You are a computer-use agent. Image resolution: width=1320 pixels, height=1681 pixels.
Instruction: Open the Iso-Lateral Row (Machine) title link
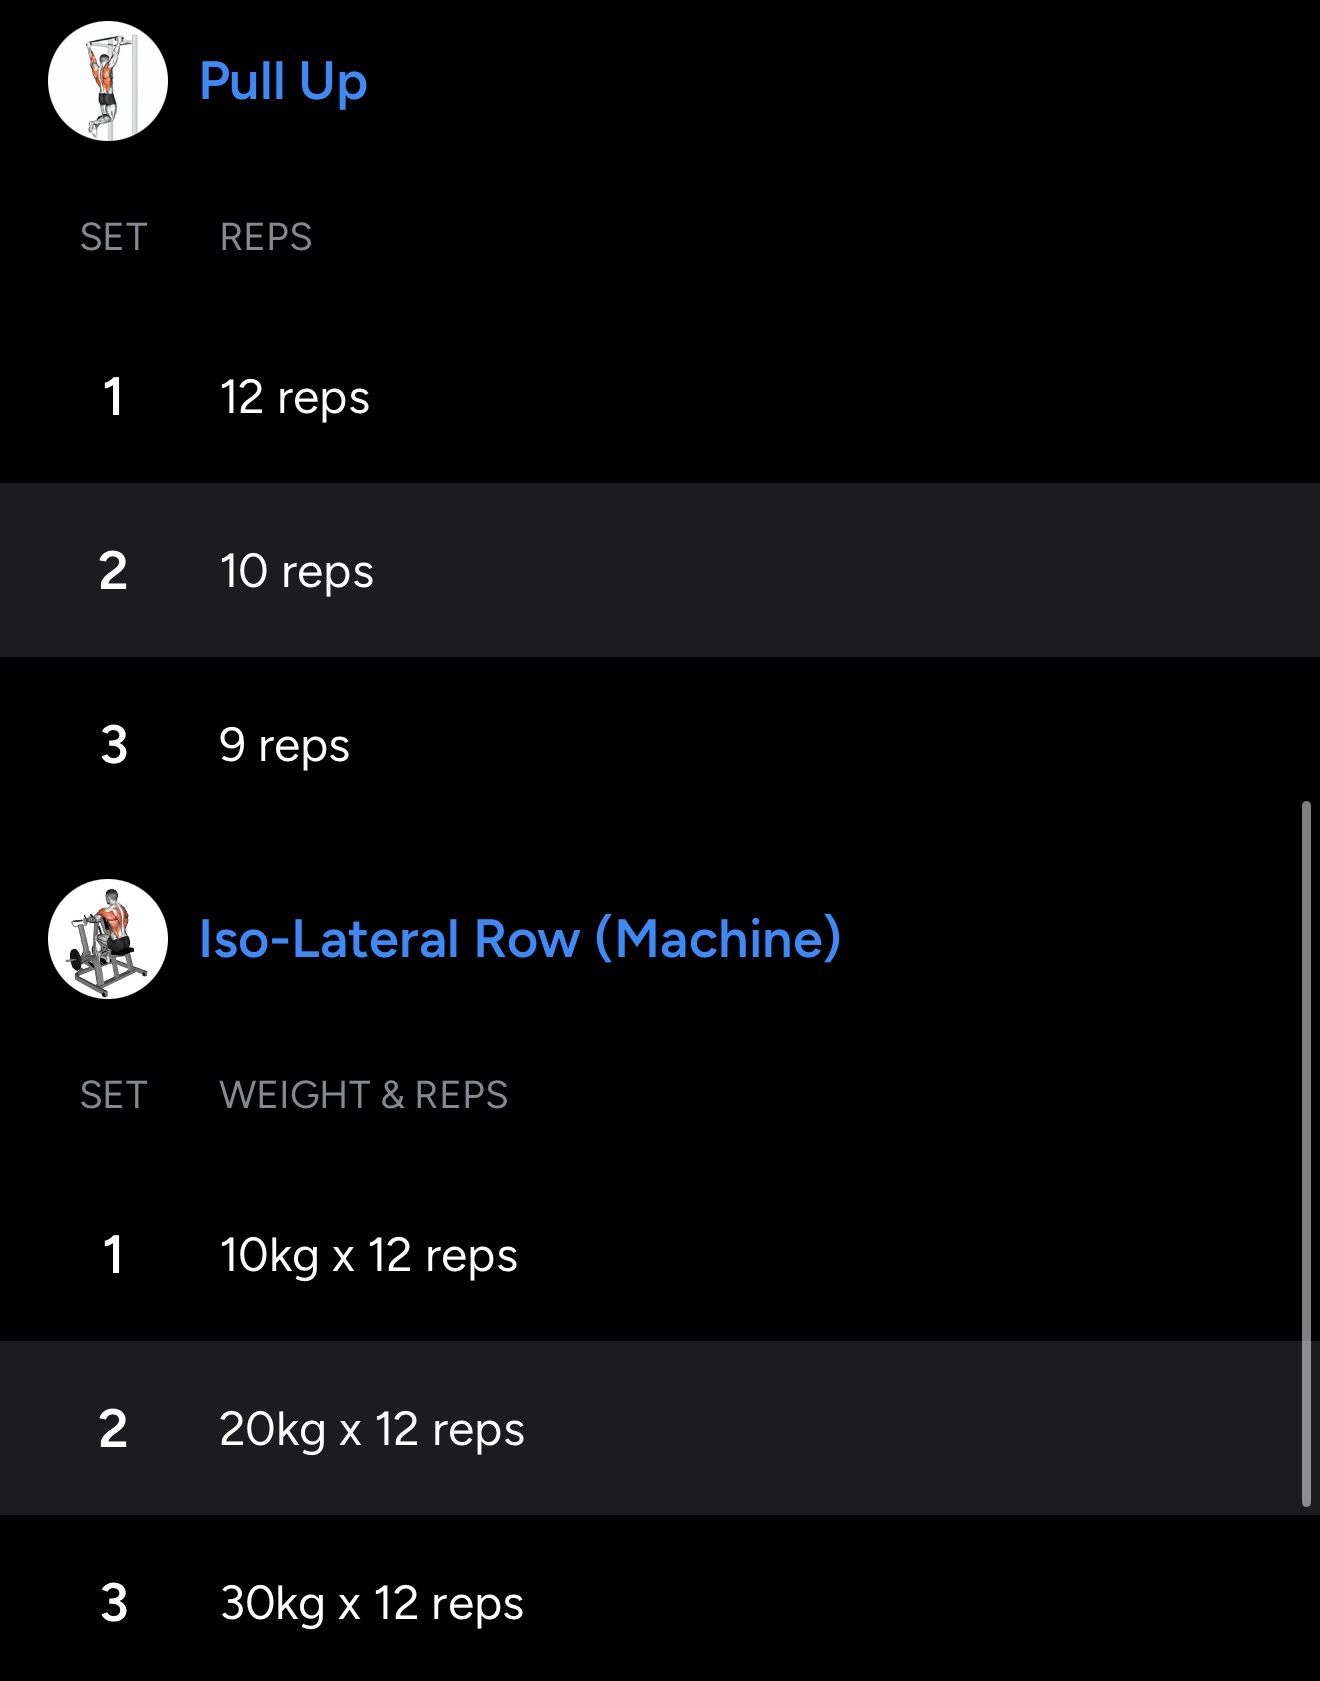click(519, 939)
